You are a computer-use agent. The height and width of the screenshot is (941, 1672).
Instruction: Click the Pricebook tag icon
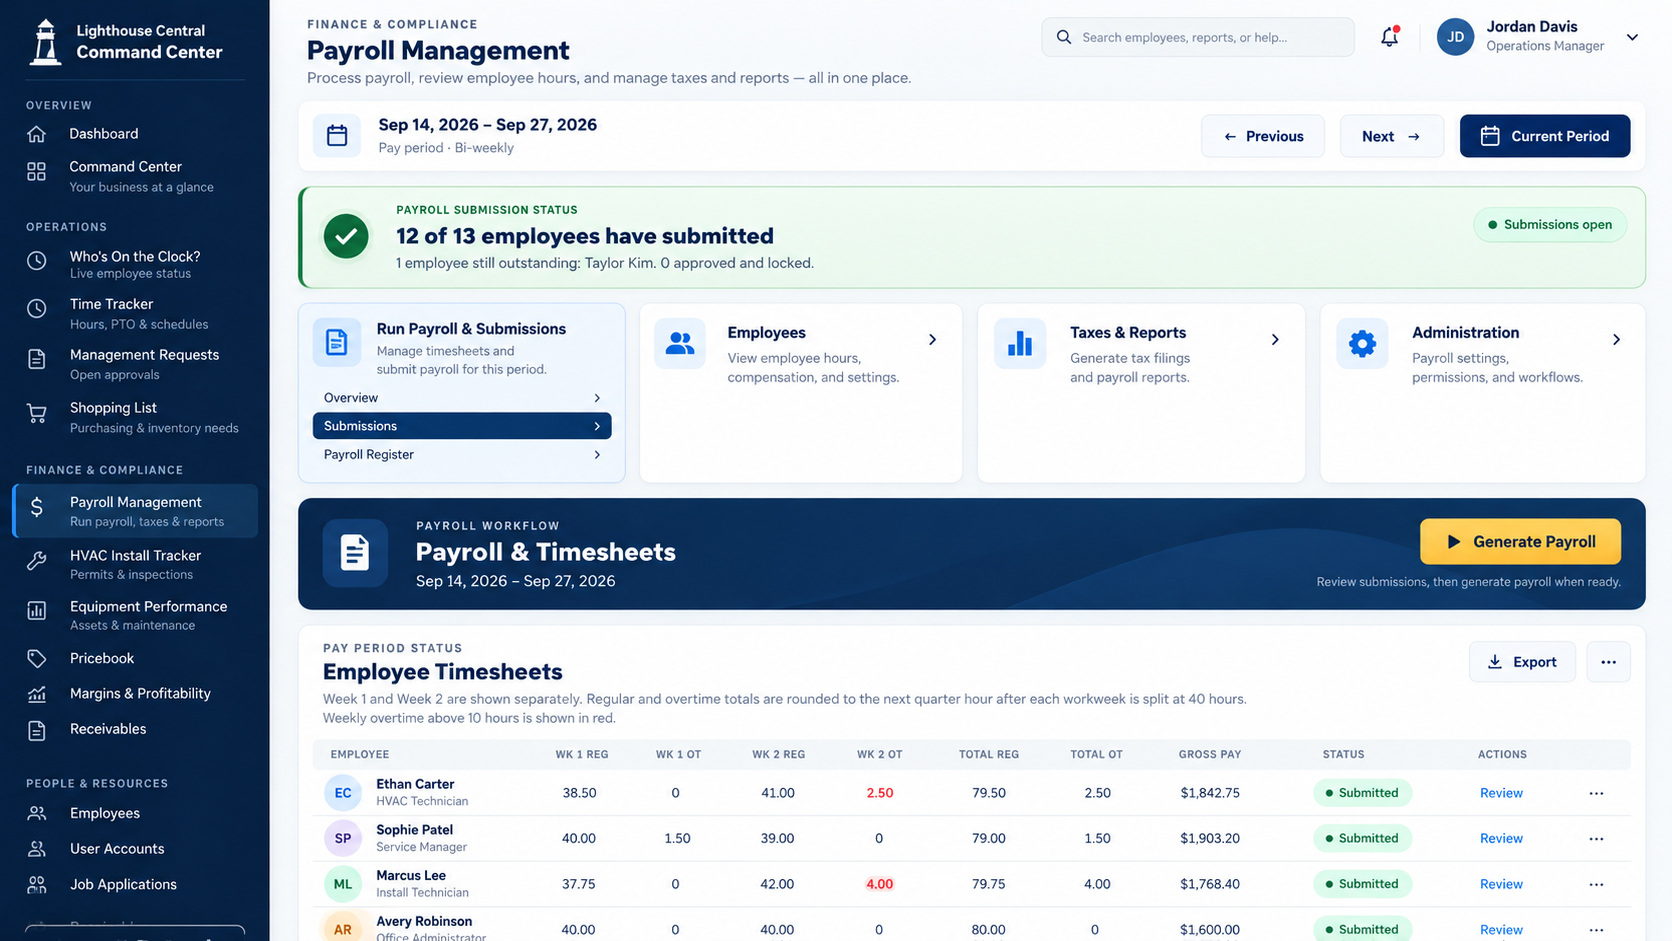tap(37, 659)
